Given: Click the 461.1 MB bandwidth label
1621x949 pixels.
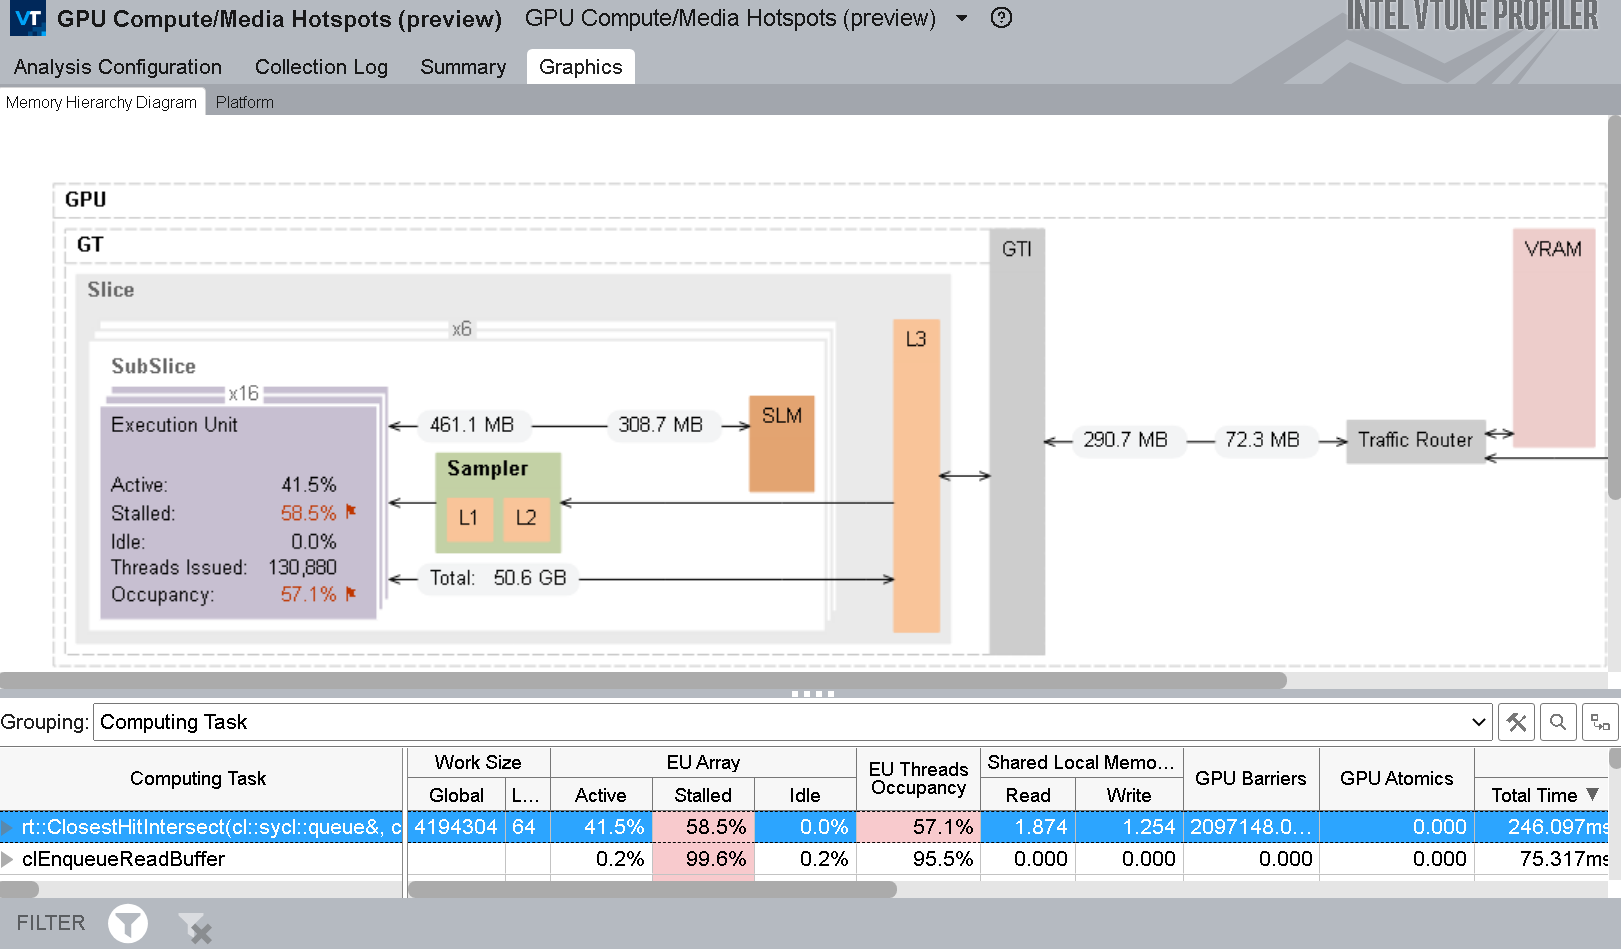Looking at the screenshot, I should [x=472, y=425].
